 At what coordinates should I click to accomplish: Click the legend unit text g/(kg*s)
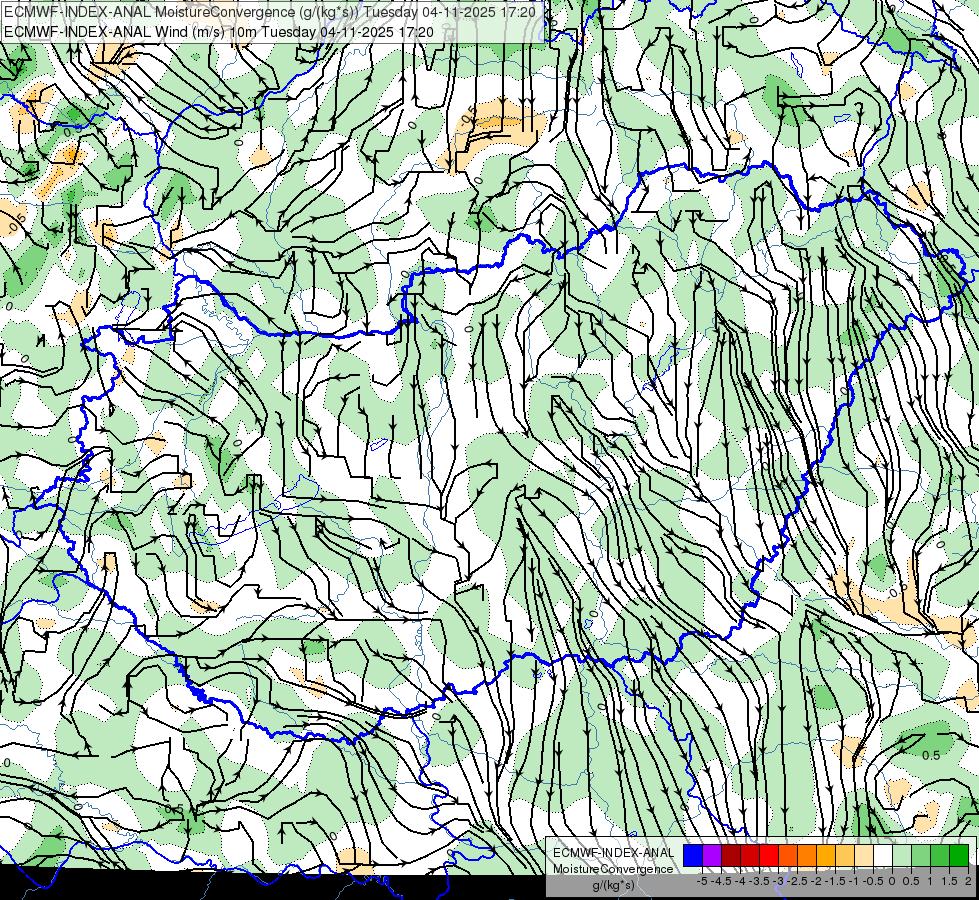pyautogui.click(x=614, y=885)
